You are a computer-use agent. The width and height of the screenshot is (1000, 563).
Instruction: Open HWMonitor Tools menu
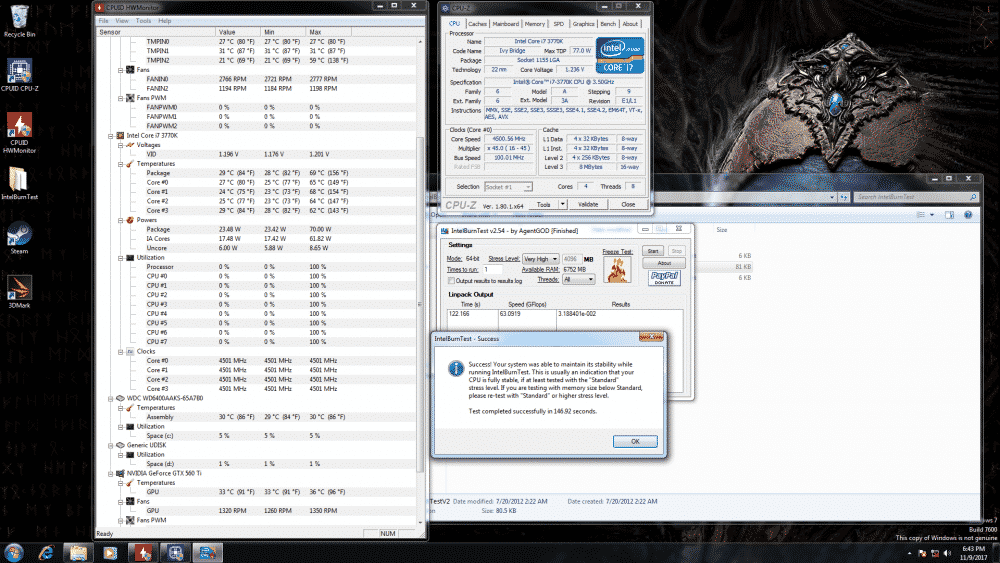(x=143, y=20)
